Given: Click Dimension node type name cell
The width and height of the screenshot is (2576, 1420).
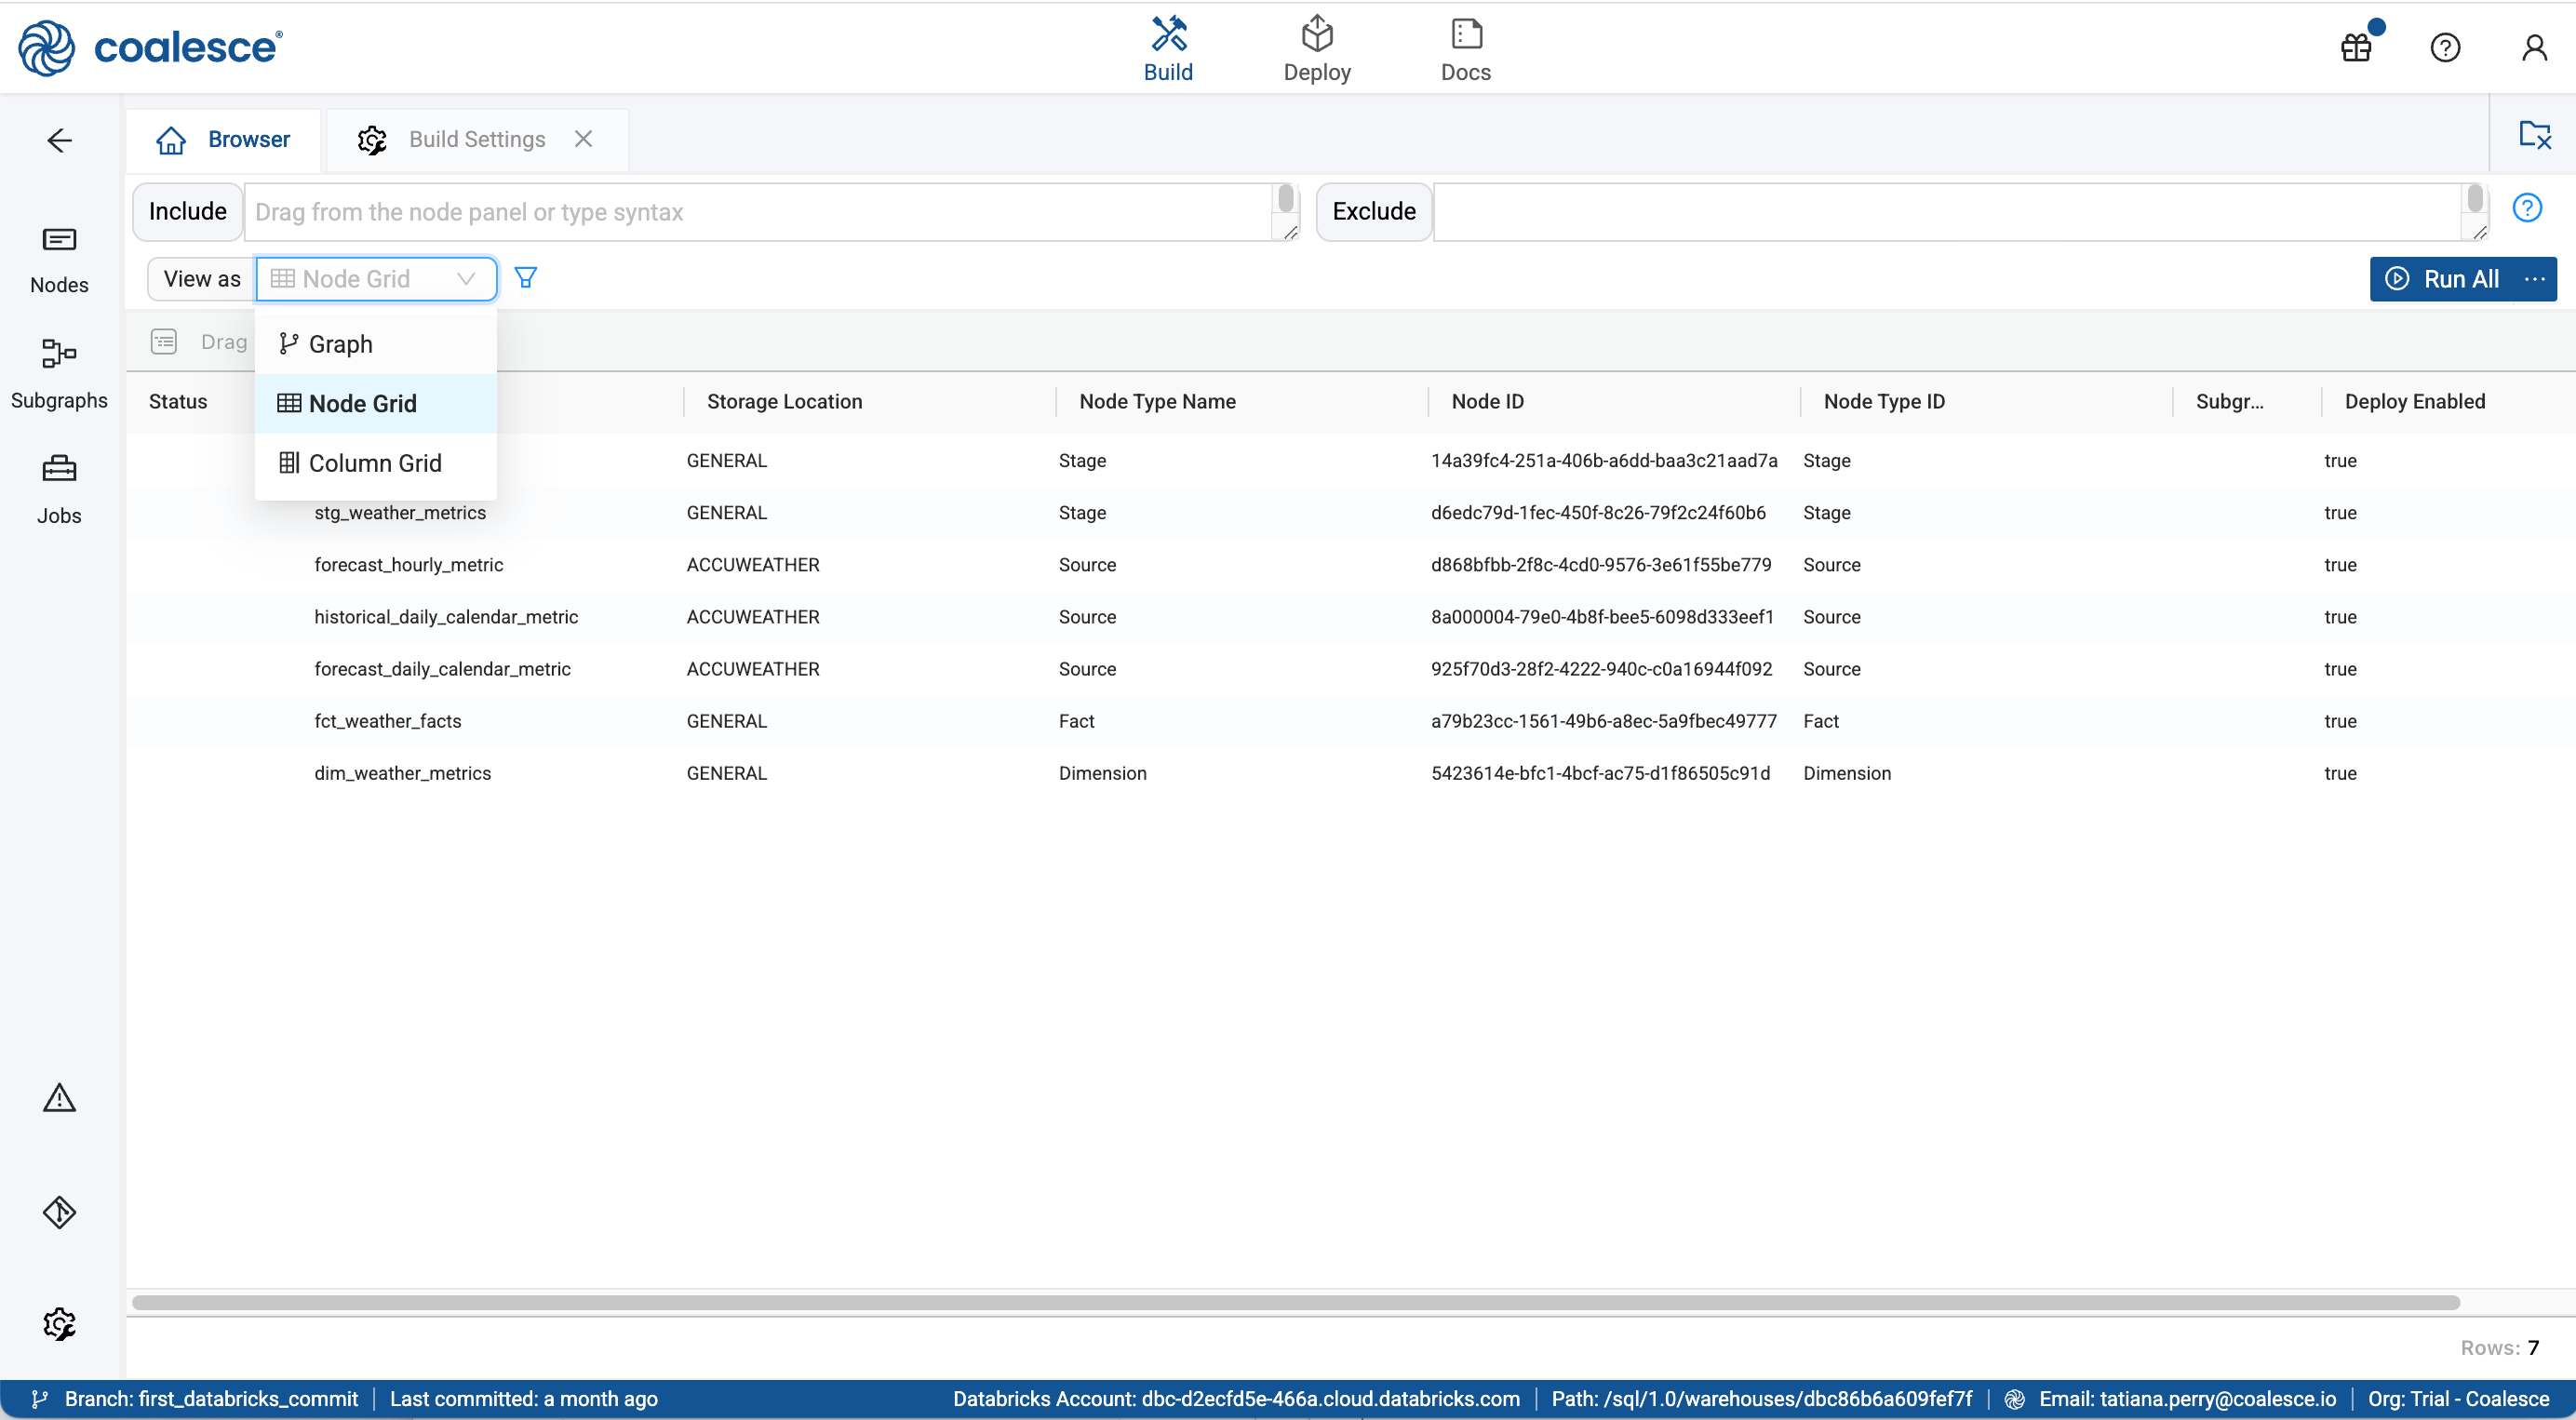Looking at the screenshot, I should point(1102,773).
